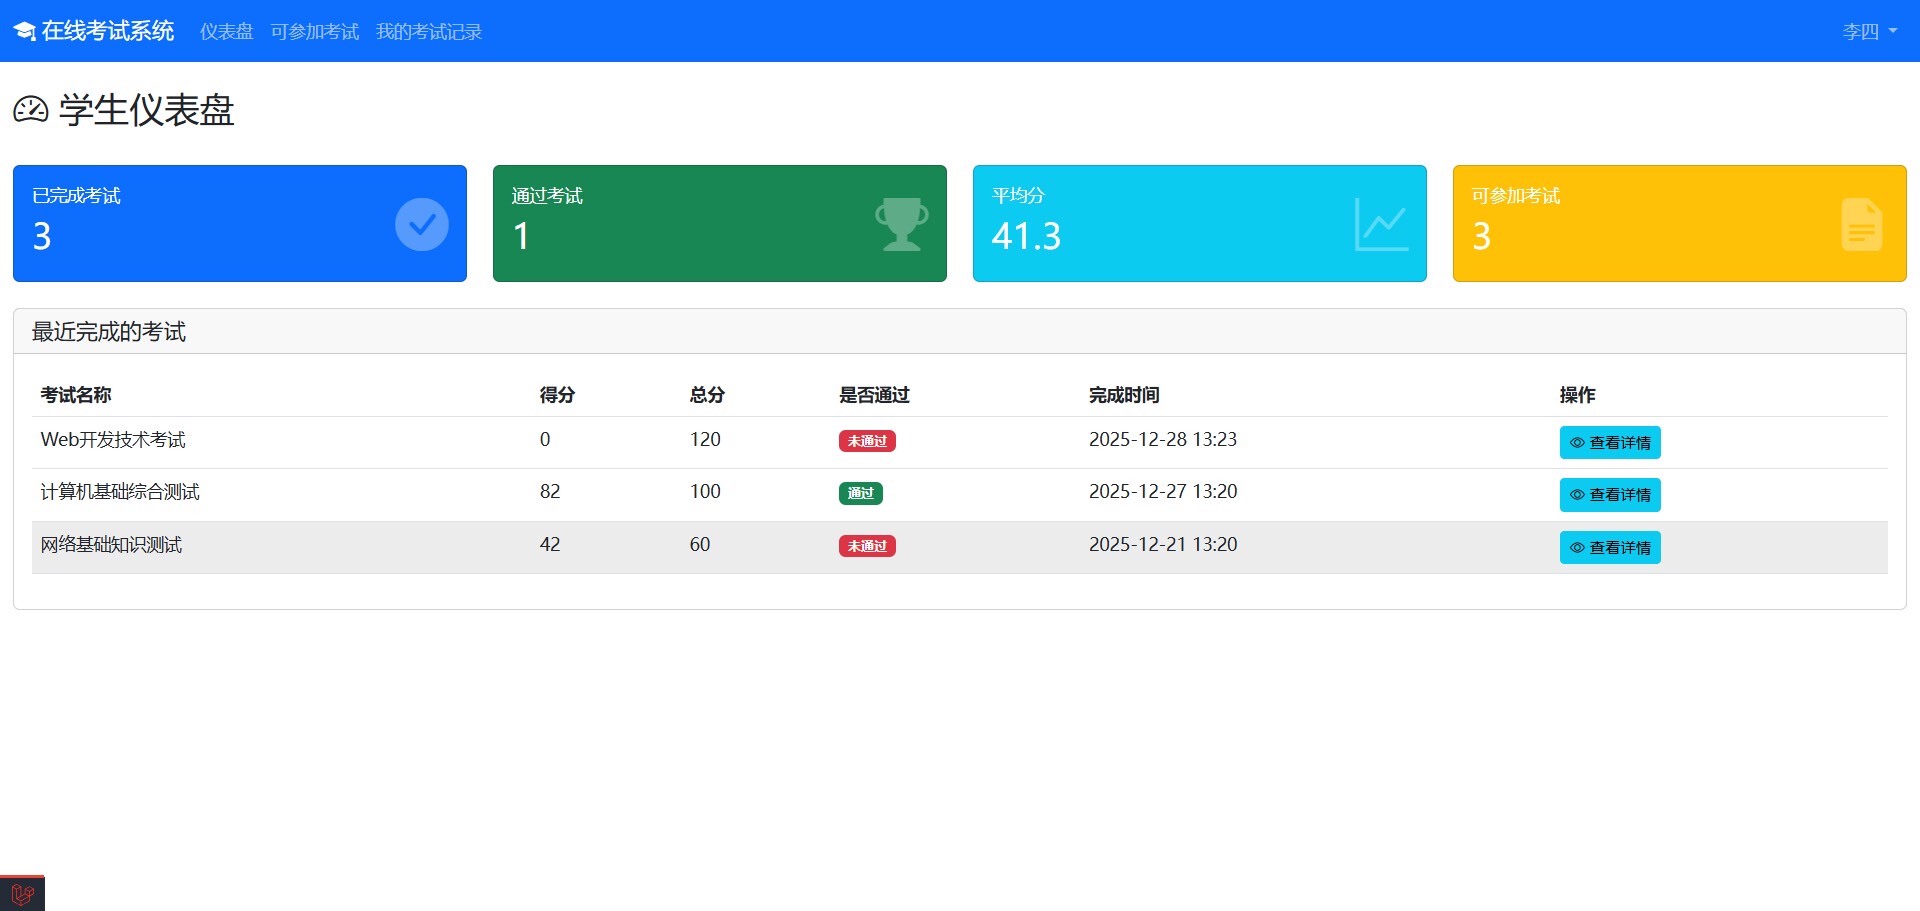Click the trophy icon in 通过考试 card
Image resolution: width=1920 pixels, height=911 pixels.
coord(901,224)
